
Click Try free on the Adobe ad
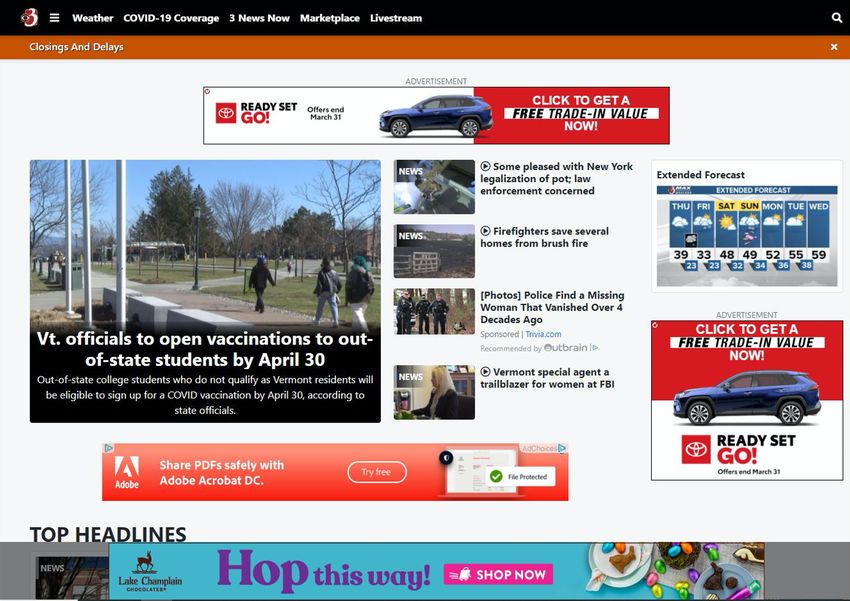(x=377, y=472)
